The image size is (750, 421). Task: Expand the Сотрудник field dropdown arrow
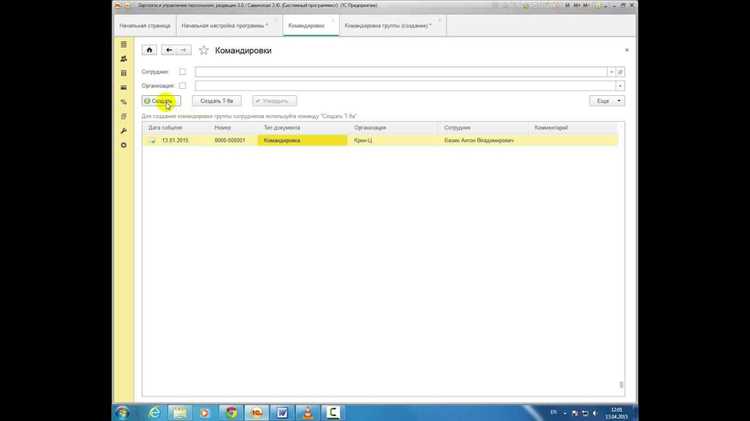point(611,72)
